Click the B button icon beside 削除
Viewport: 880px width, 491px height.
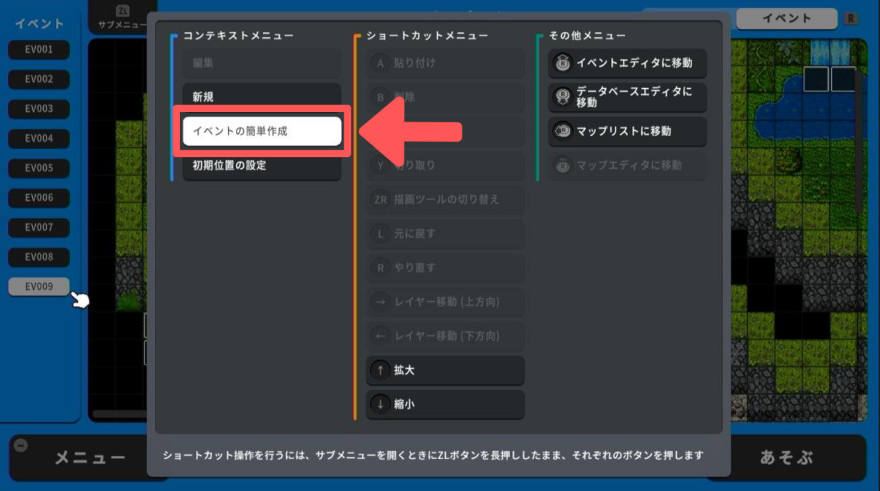[381, 97]
